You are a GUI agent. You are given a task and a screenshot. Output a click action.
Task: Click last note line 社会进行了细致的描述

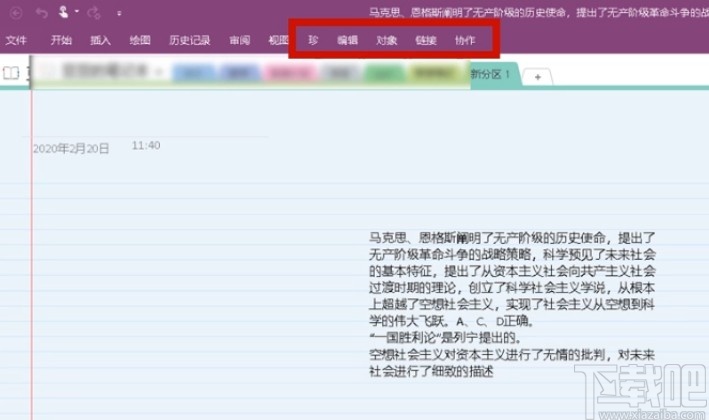pyautogui.click(x=431, y=372)
